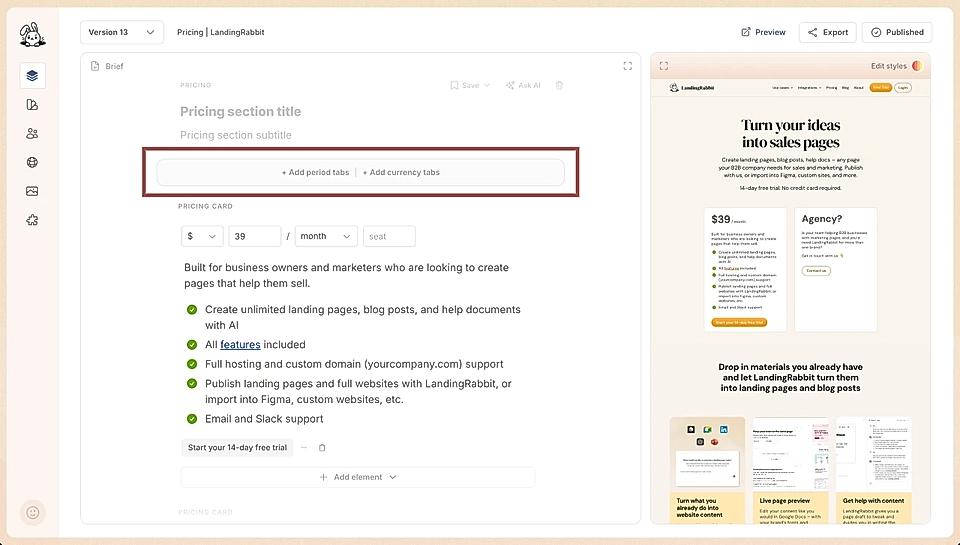Open the design templates sidebar icon

(x=32, y=105)
